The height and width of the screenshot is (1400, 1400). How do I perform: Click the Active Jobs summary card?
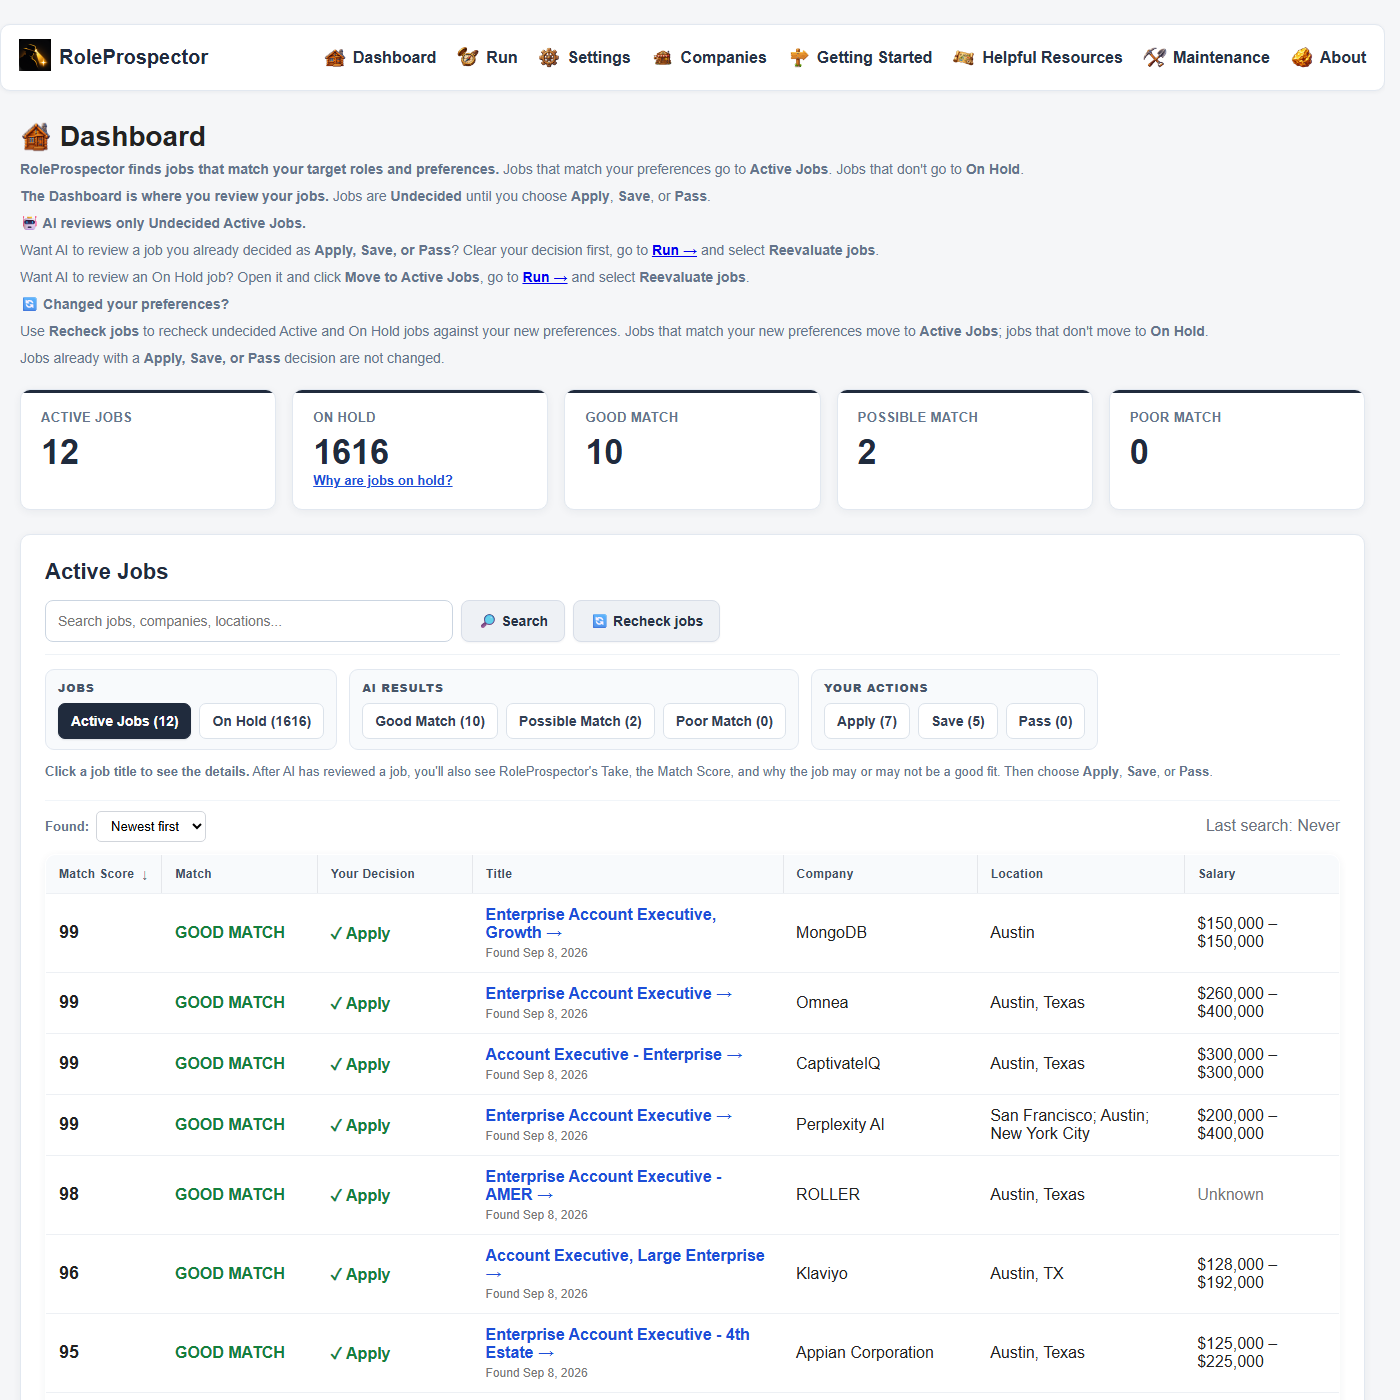point(148,450)
